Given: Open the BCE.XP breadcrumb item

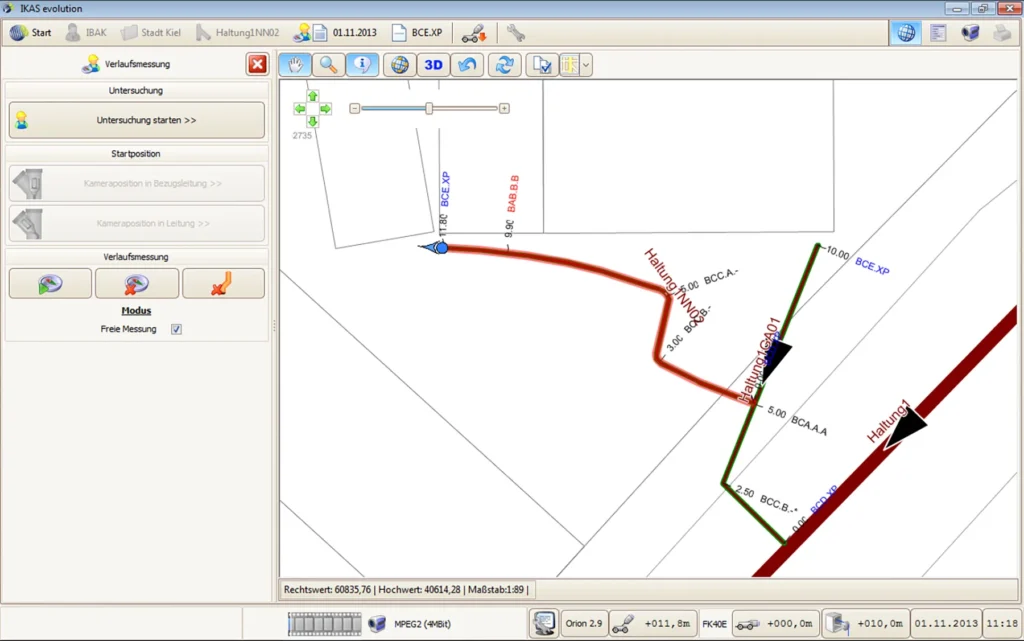Looking at the screenshot, I should [x=417, y=32].
